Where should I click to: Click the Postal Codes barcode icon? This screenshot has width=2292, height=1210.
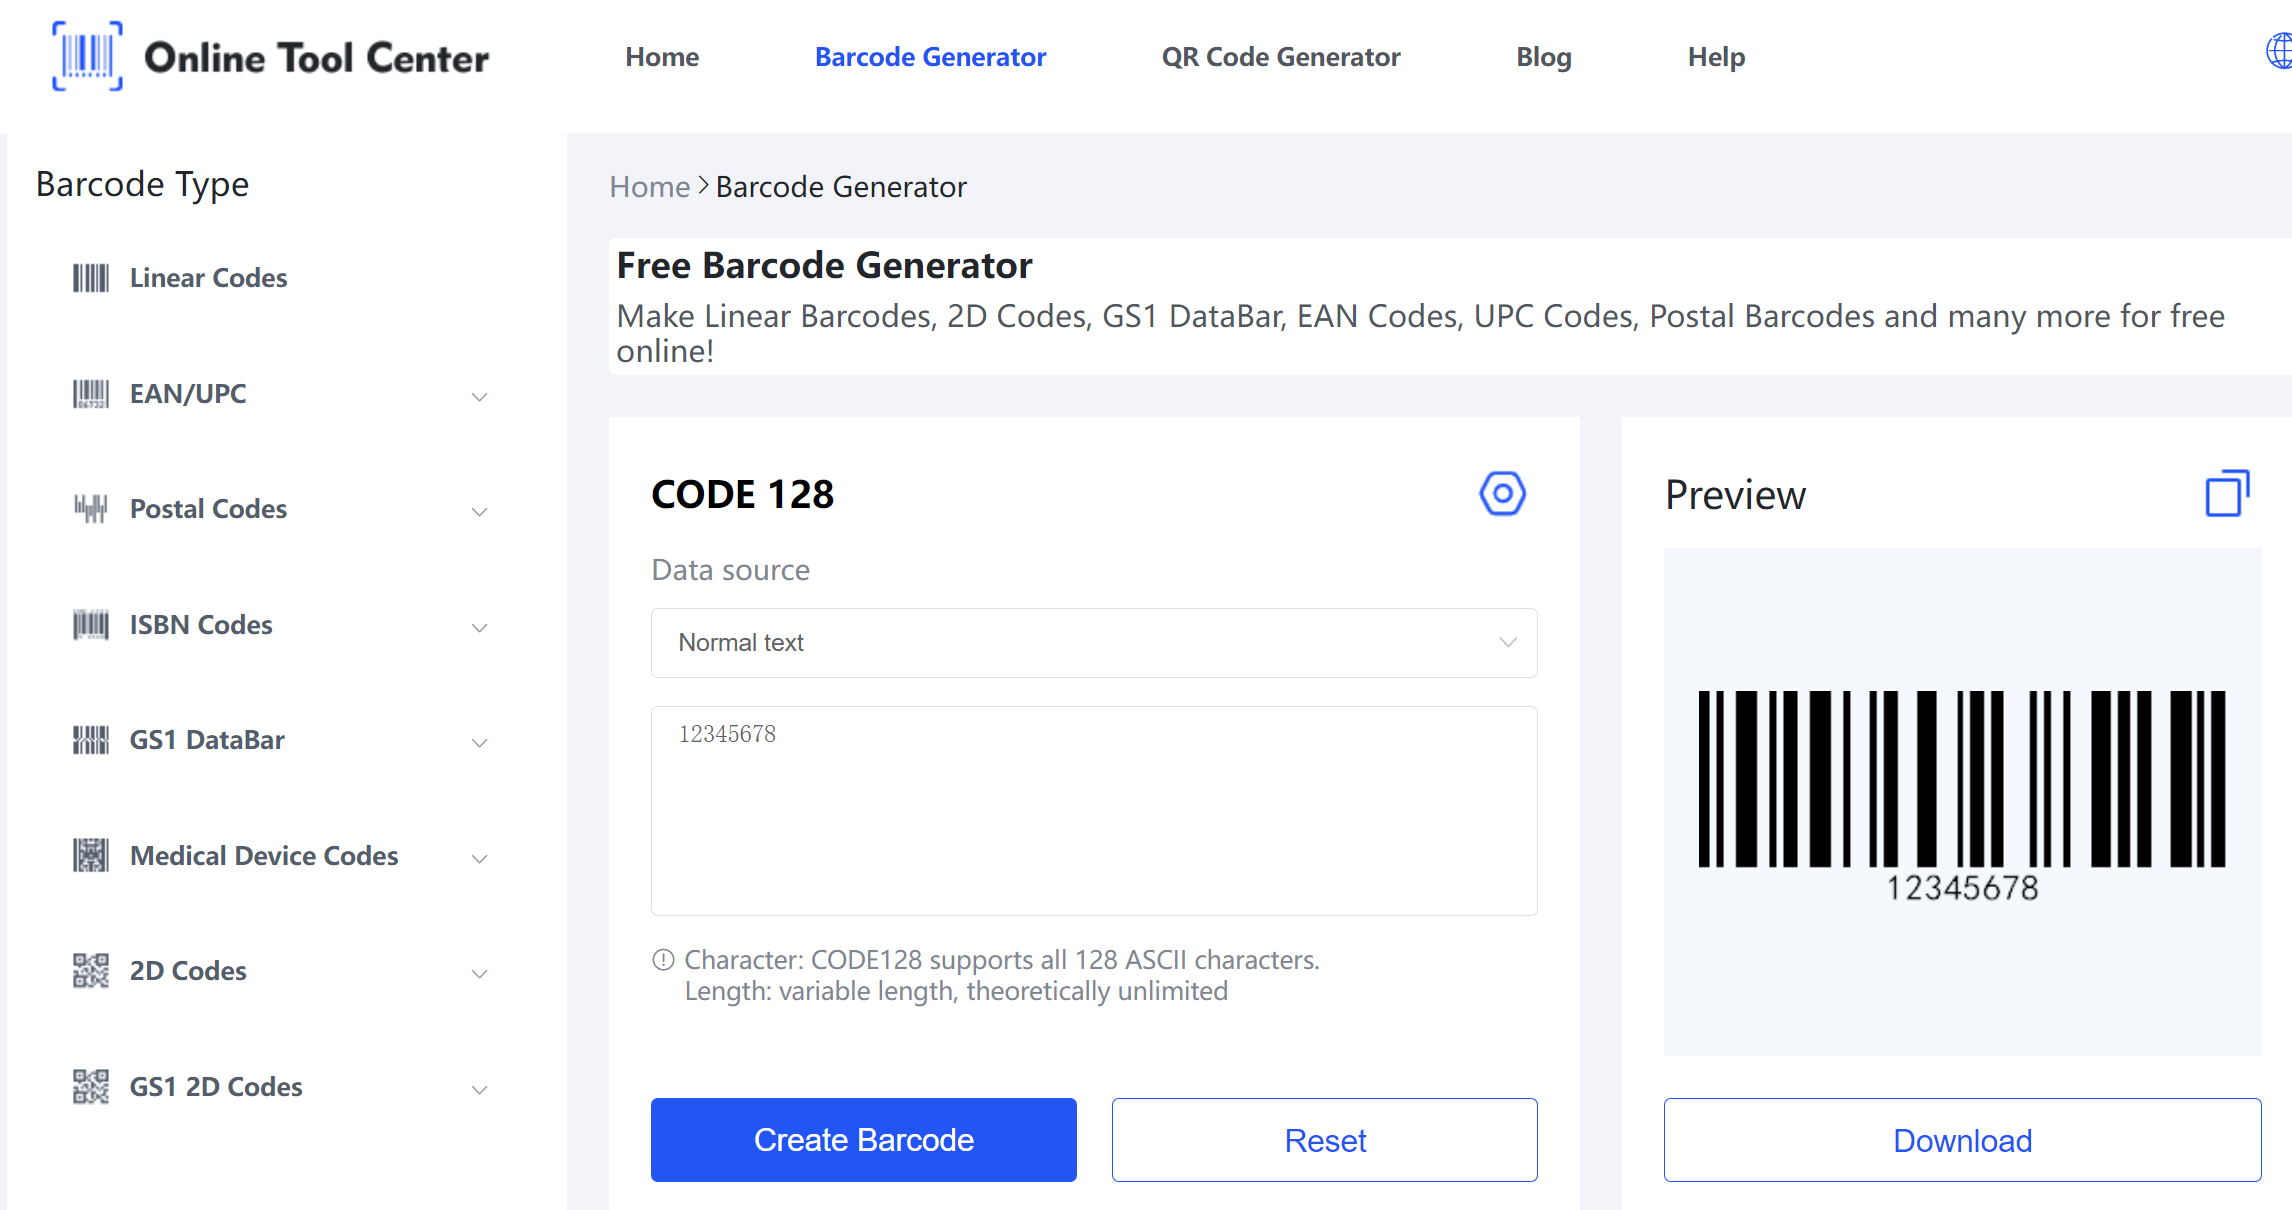pyautogui.click(x=86, y=506)
